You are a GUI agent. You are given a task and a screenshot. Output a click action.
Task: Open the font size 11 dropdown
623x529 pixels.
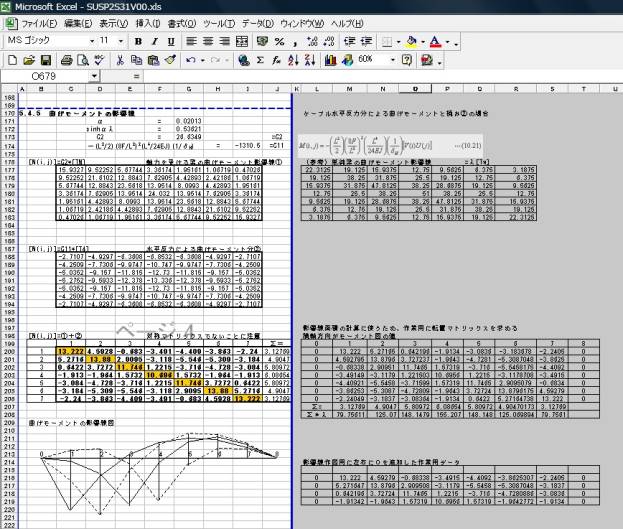coord(121,41)
